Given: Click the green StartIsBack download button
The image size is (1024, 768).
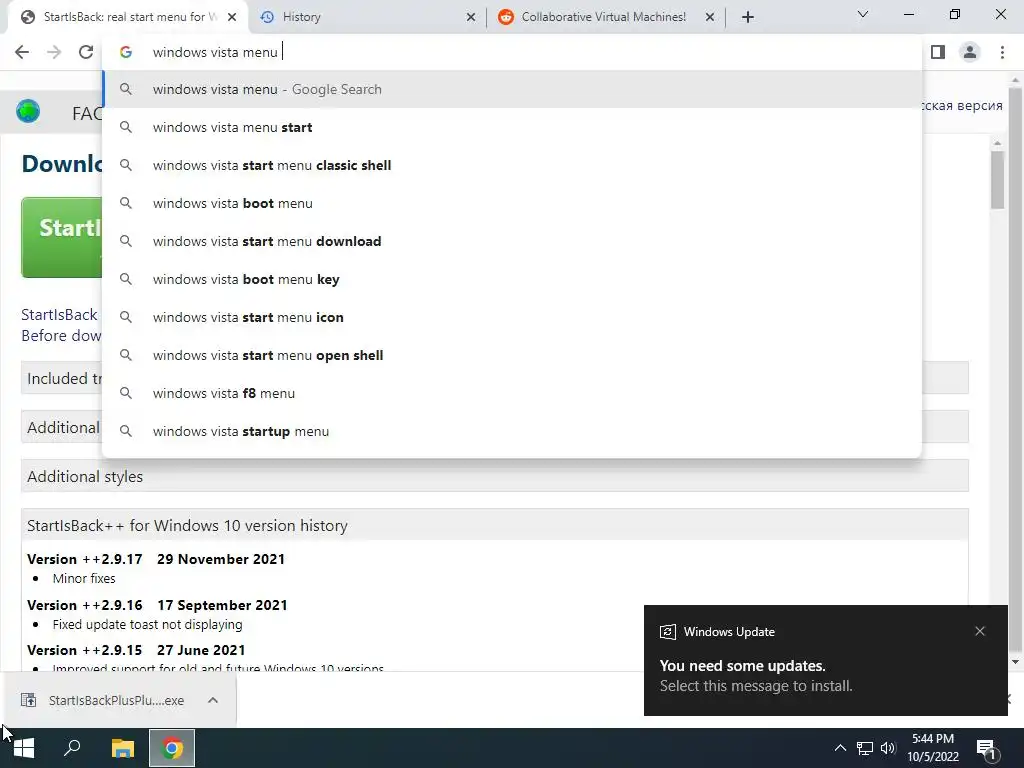Looking at the screenshot, I should coord(61,238).
